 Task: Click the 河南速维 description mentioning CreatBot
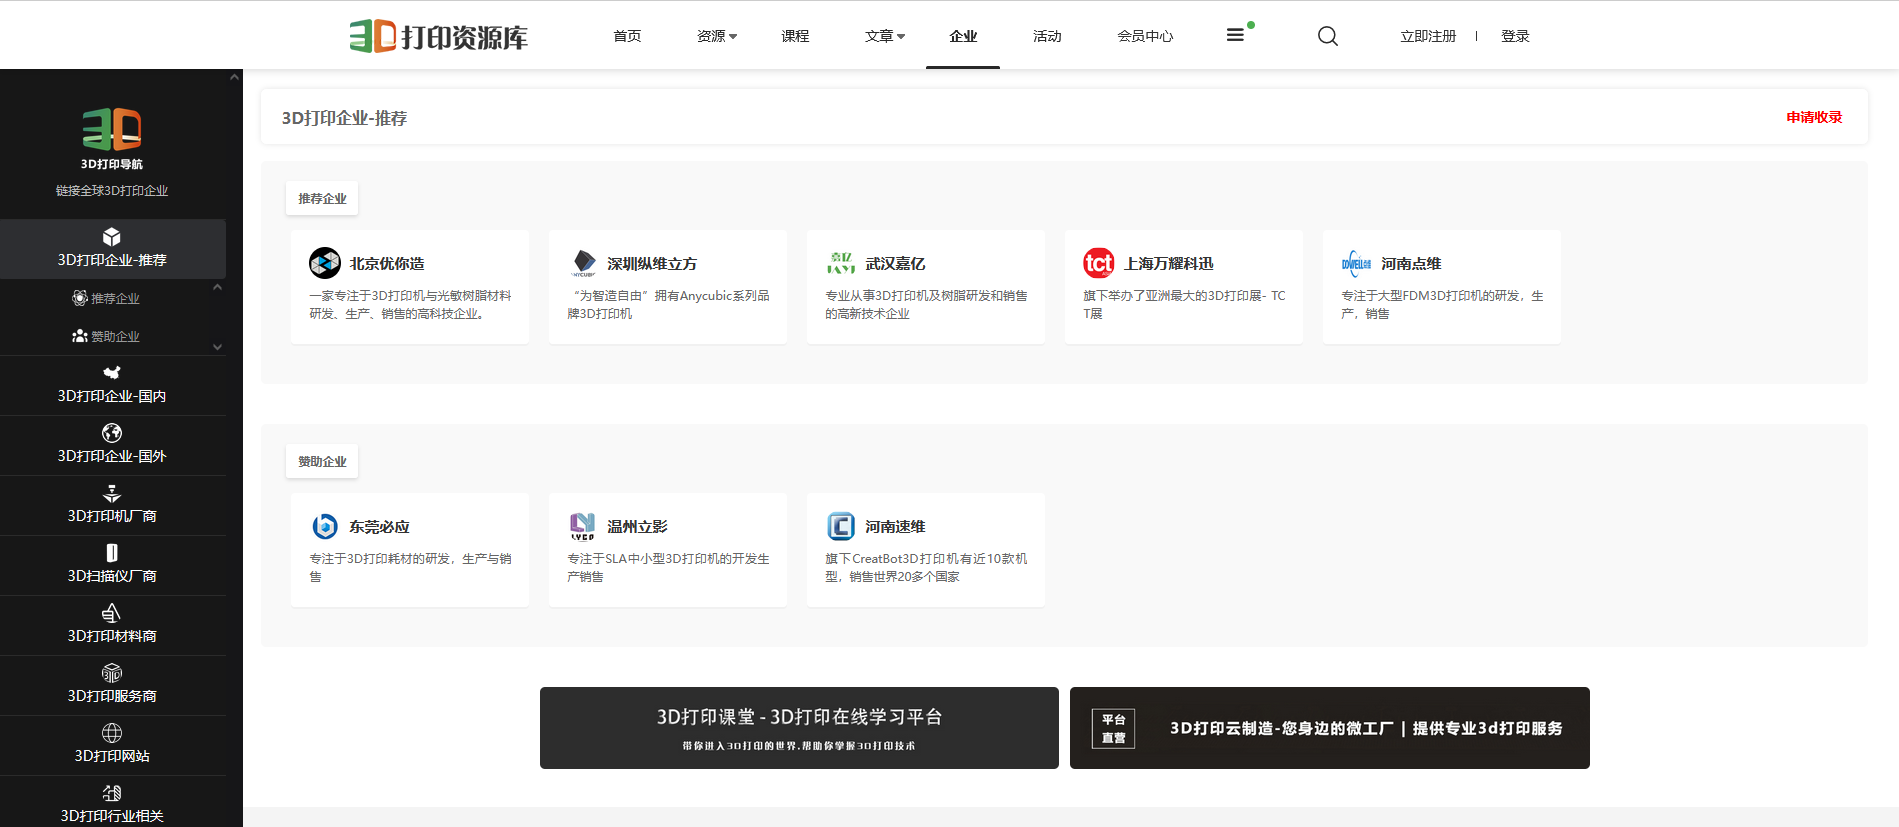coord(926,567)
